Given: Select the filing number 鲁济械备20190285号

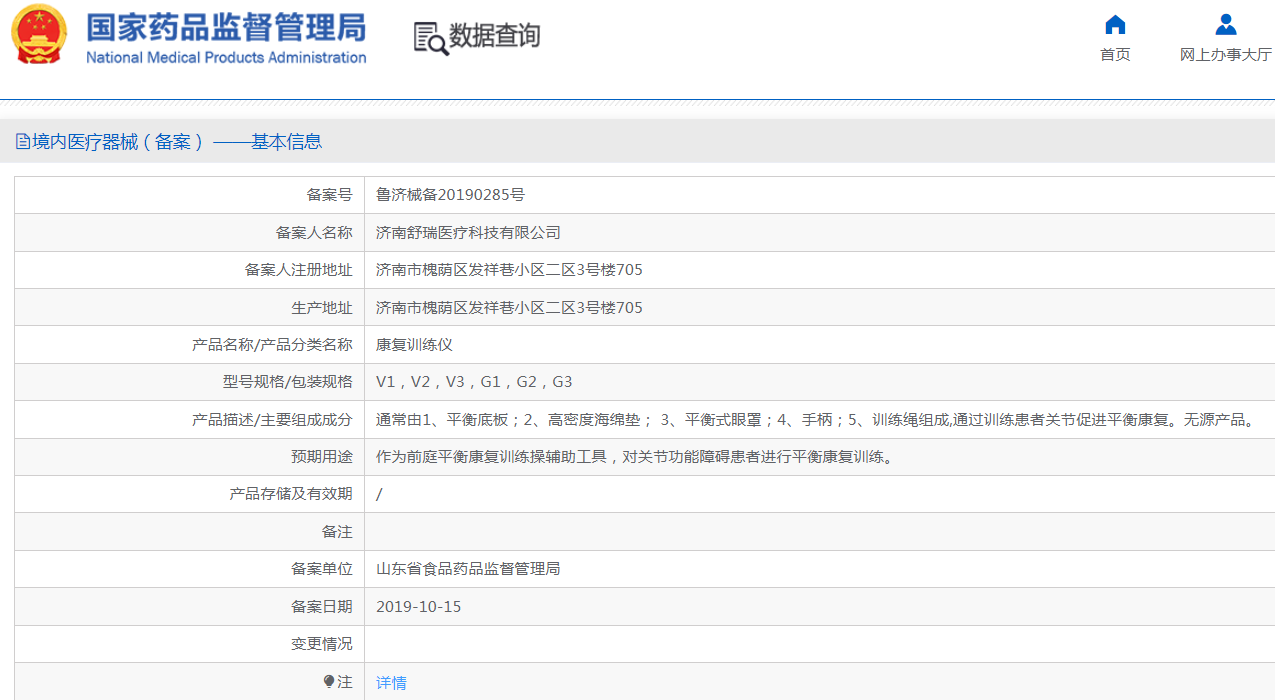Looking at the screenshot, I should (450, 195).
